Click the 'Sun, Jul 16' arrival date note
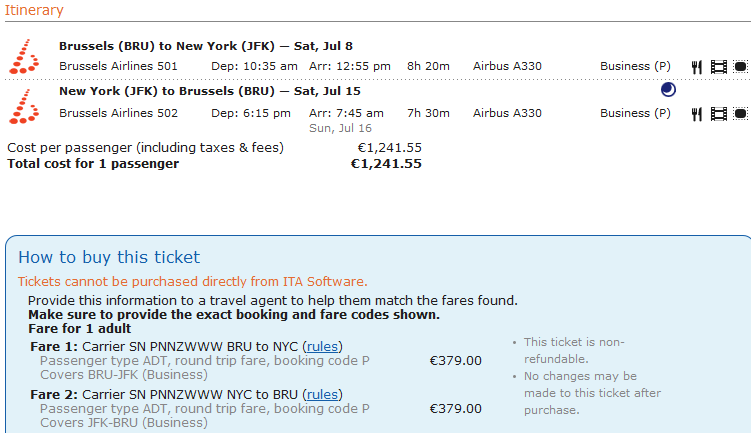This screenshot has width=751, height=433. [x=340, y=128]
